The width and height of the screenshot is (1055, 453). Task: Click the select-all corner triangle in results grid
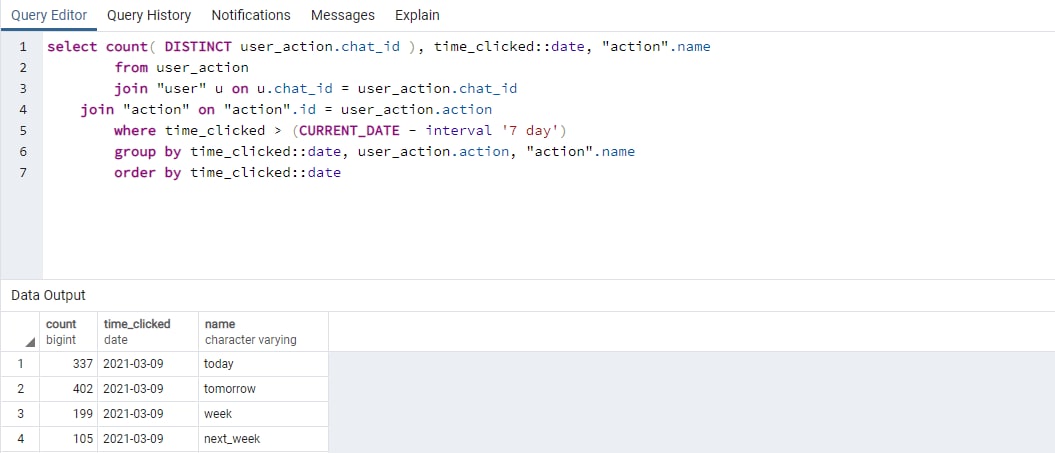[x=30, y=343]
